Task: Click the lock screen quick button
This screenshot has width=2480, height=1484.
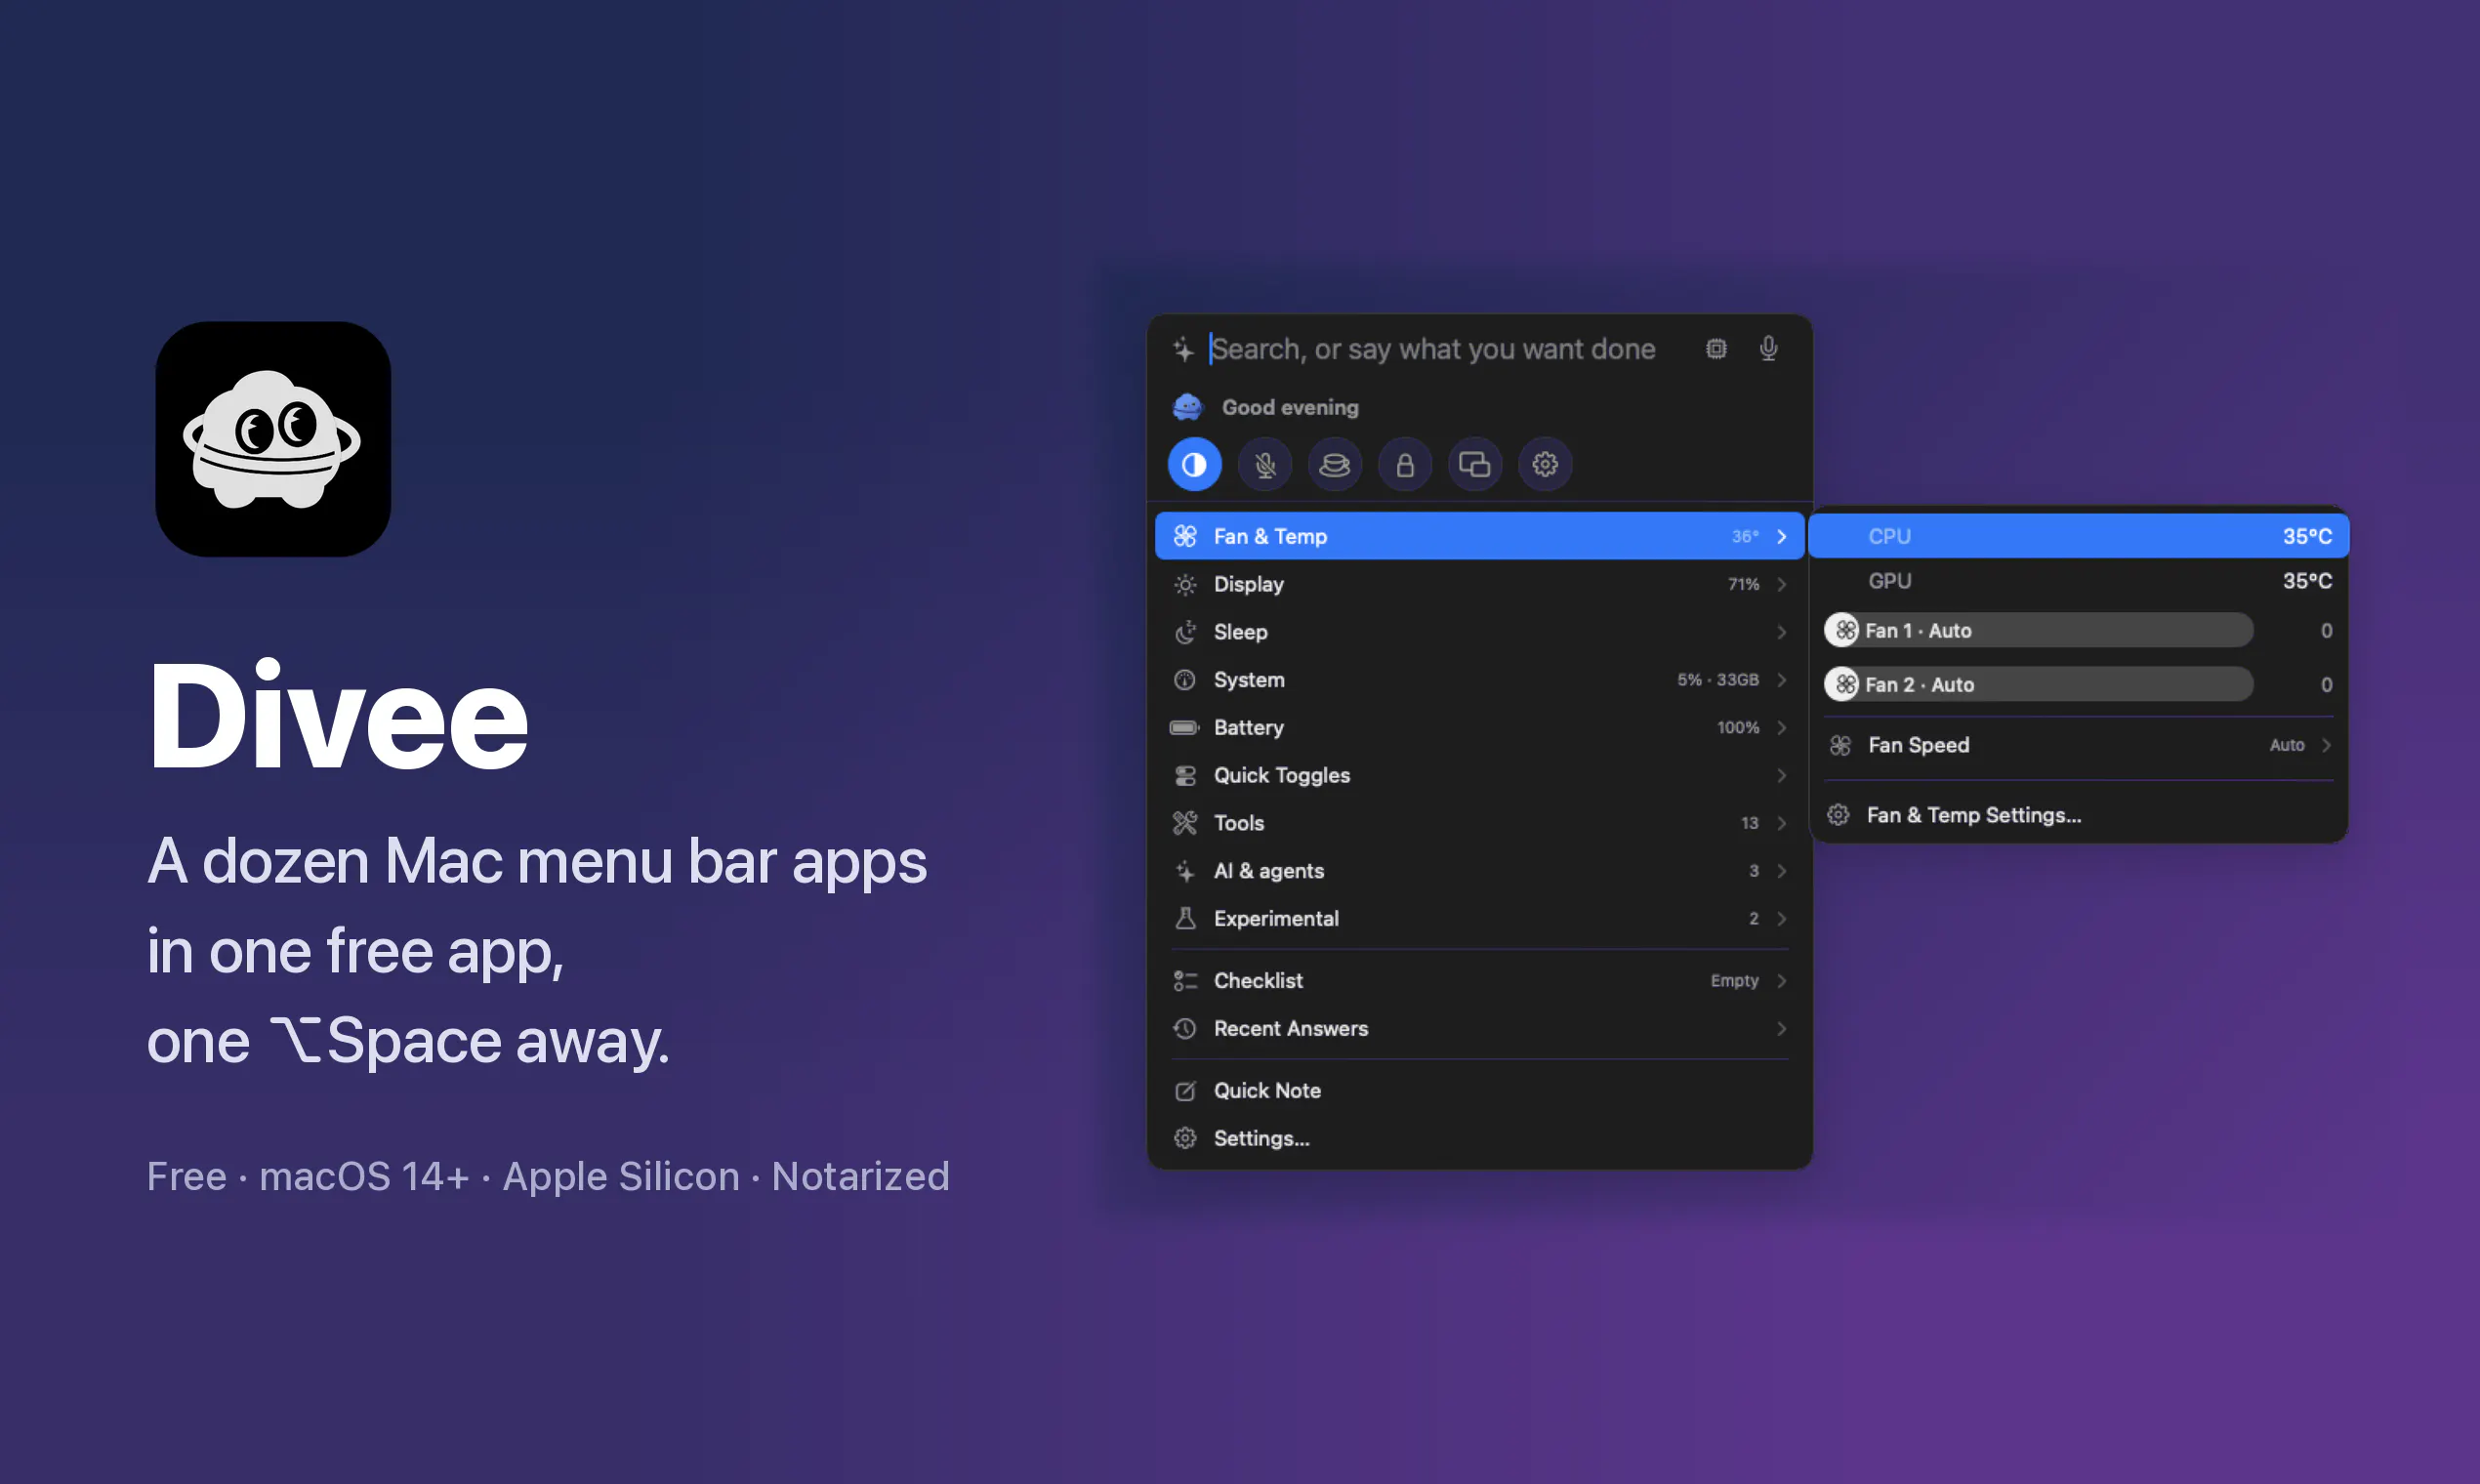Action: (x=1405, y=465)
